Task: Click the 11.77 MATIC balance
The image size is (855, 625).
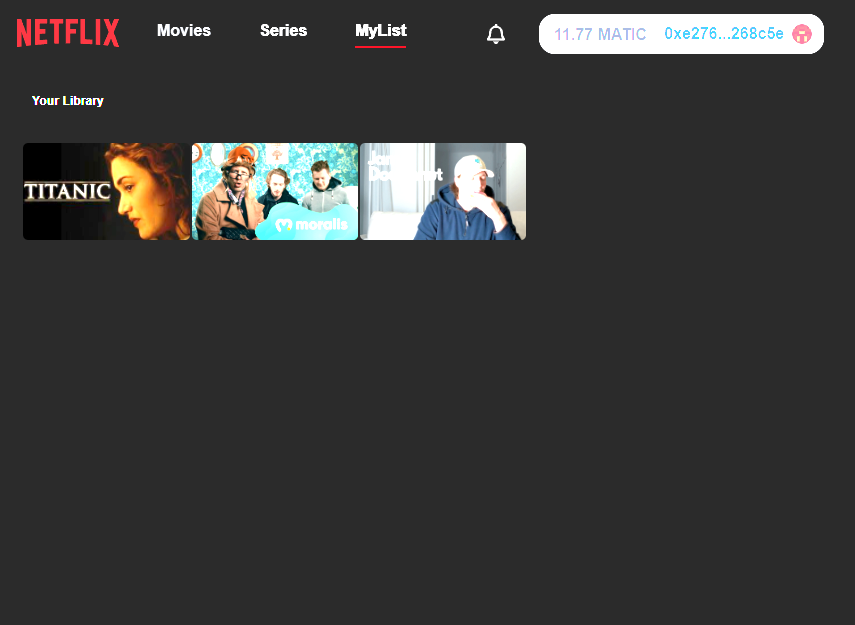Action: (x=600, y=34)
